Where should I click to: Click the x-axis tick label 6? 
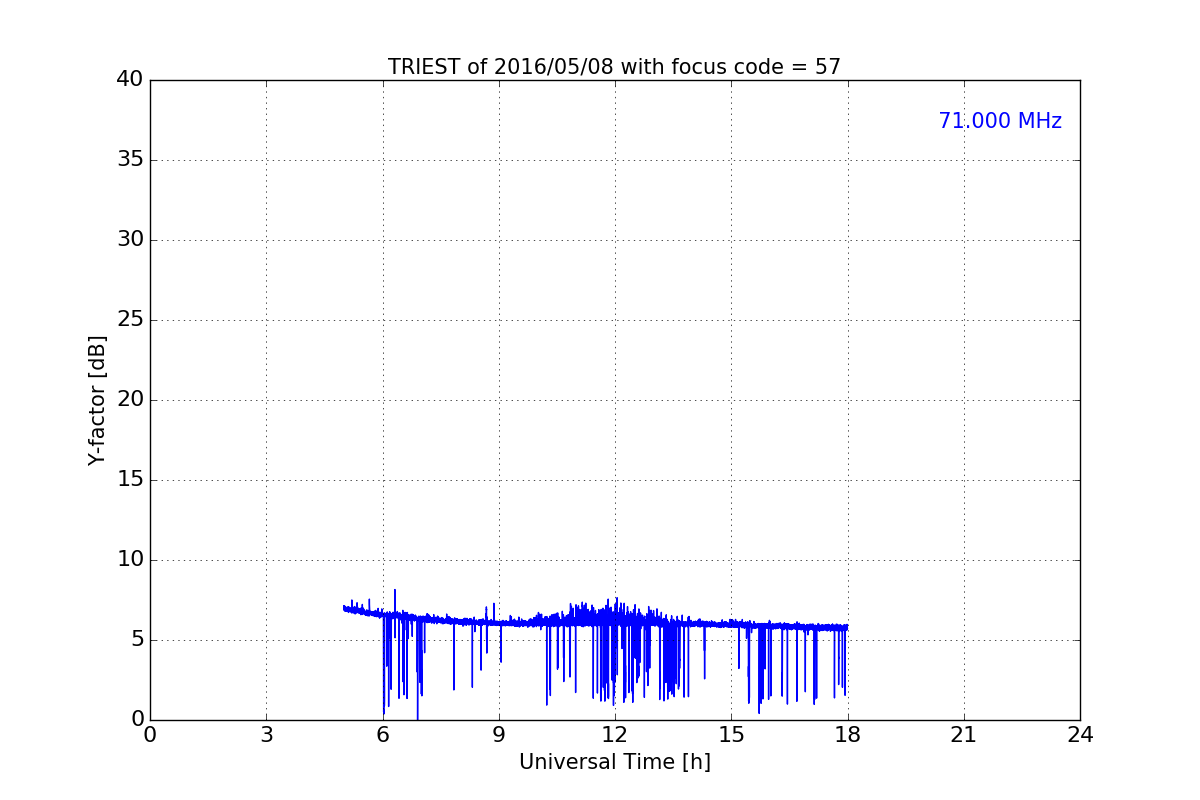[382, 735]
